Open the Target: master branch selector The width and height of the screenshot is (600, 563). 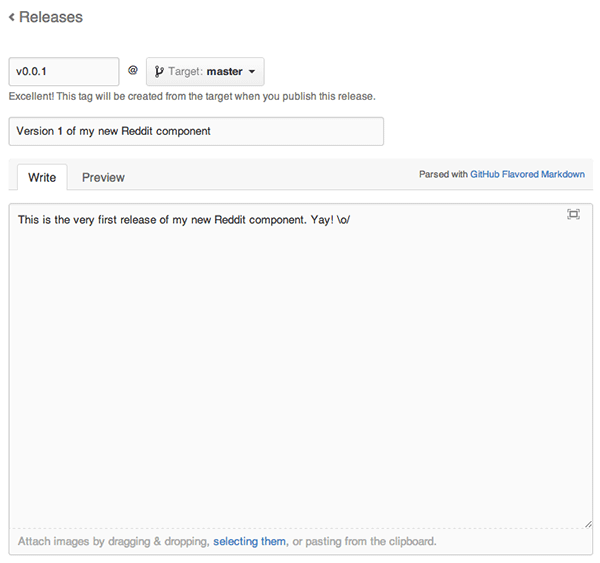pos(205,72)
